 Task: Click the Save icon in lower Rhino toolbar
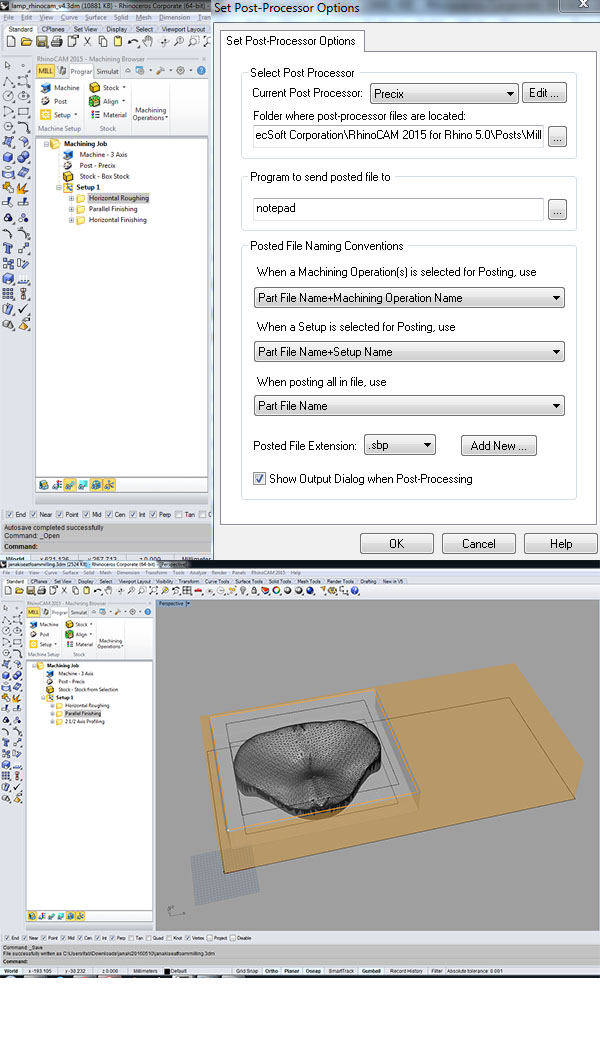point(30,591)
